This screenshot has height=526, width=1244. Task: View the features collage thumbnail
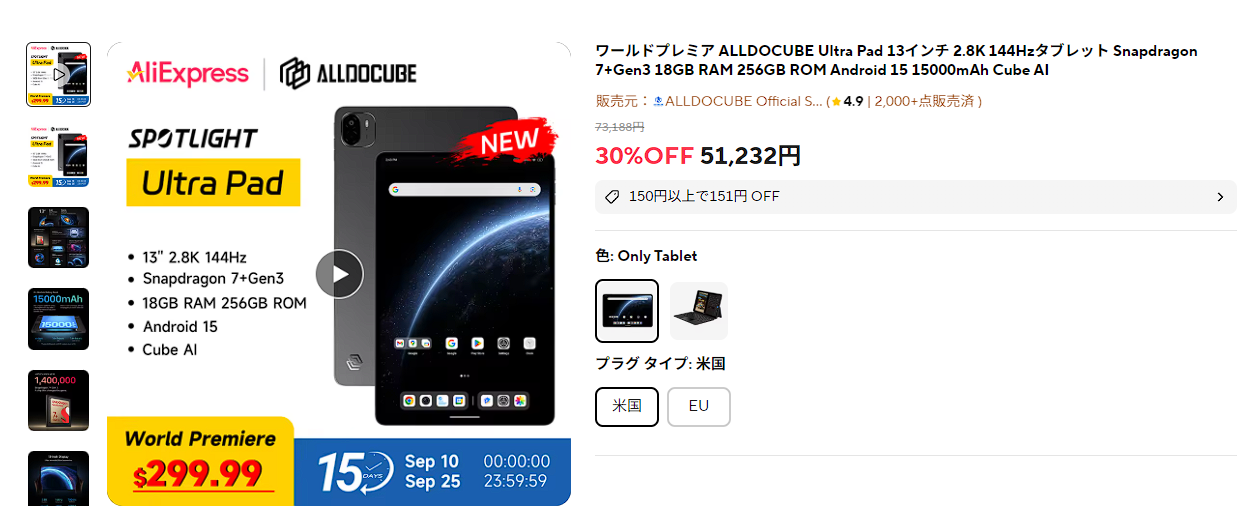(58, 238)
